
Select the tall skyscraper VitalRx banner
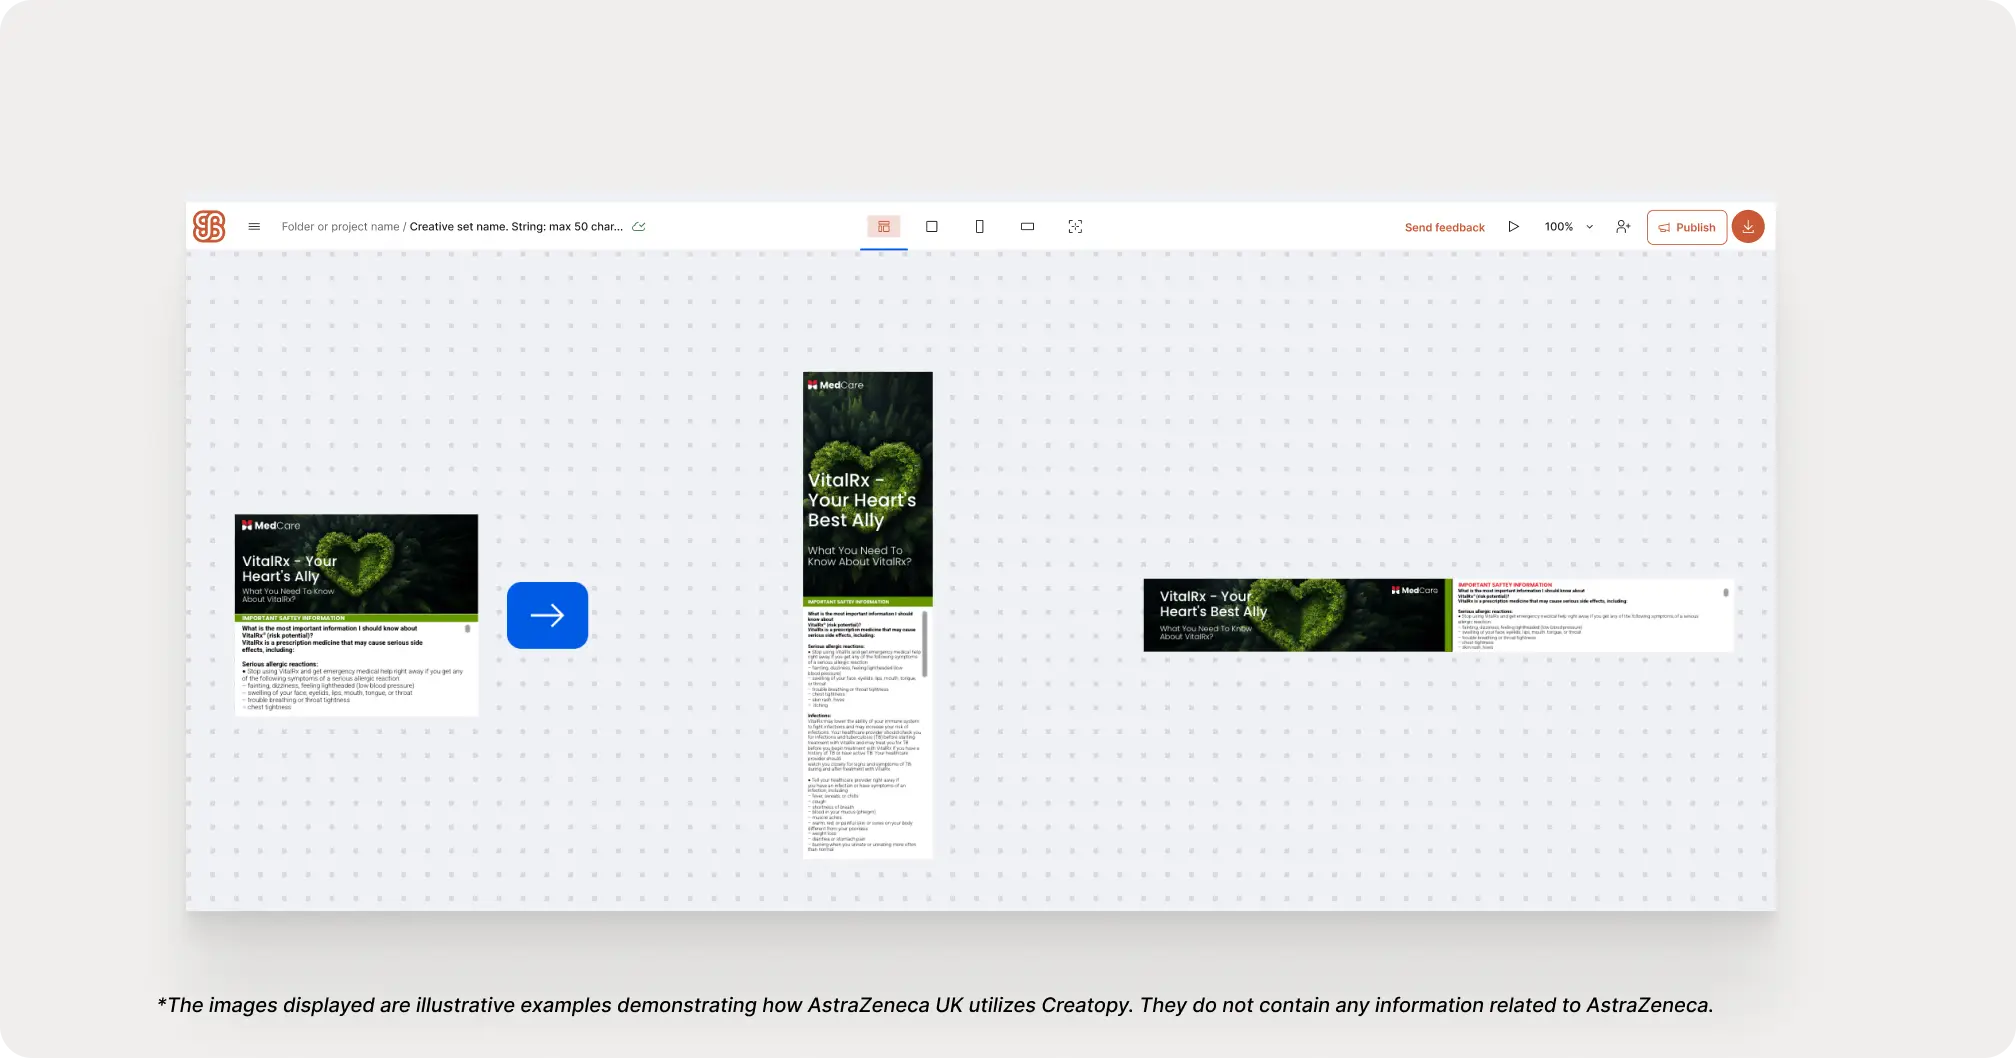(x=868, y=615)
